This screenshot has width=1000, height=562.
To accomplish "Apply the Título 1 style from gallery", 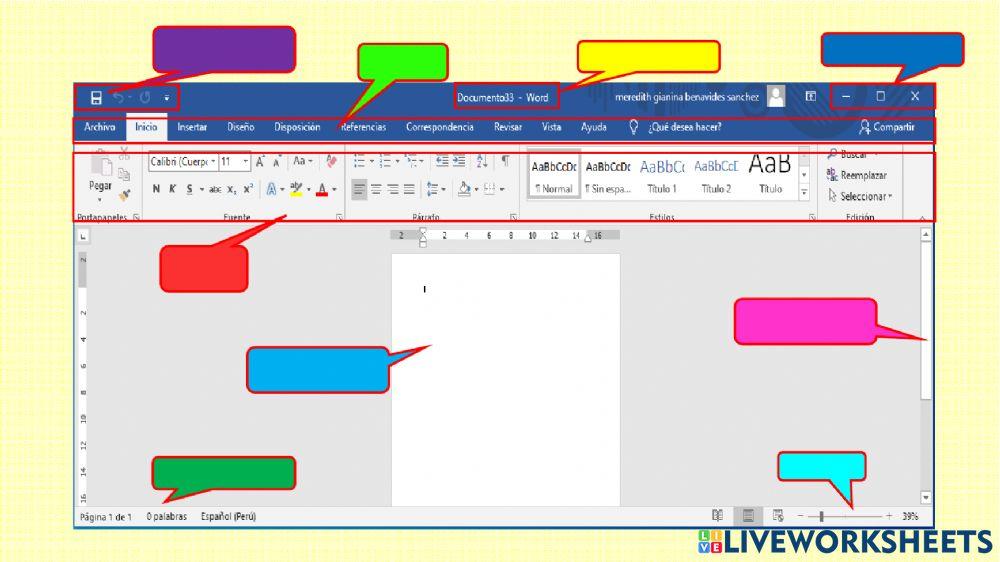I will pos(661,175).
